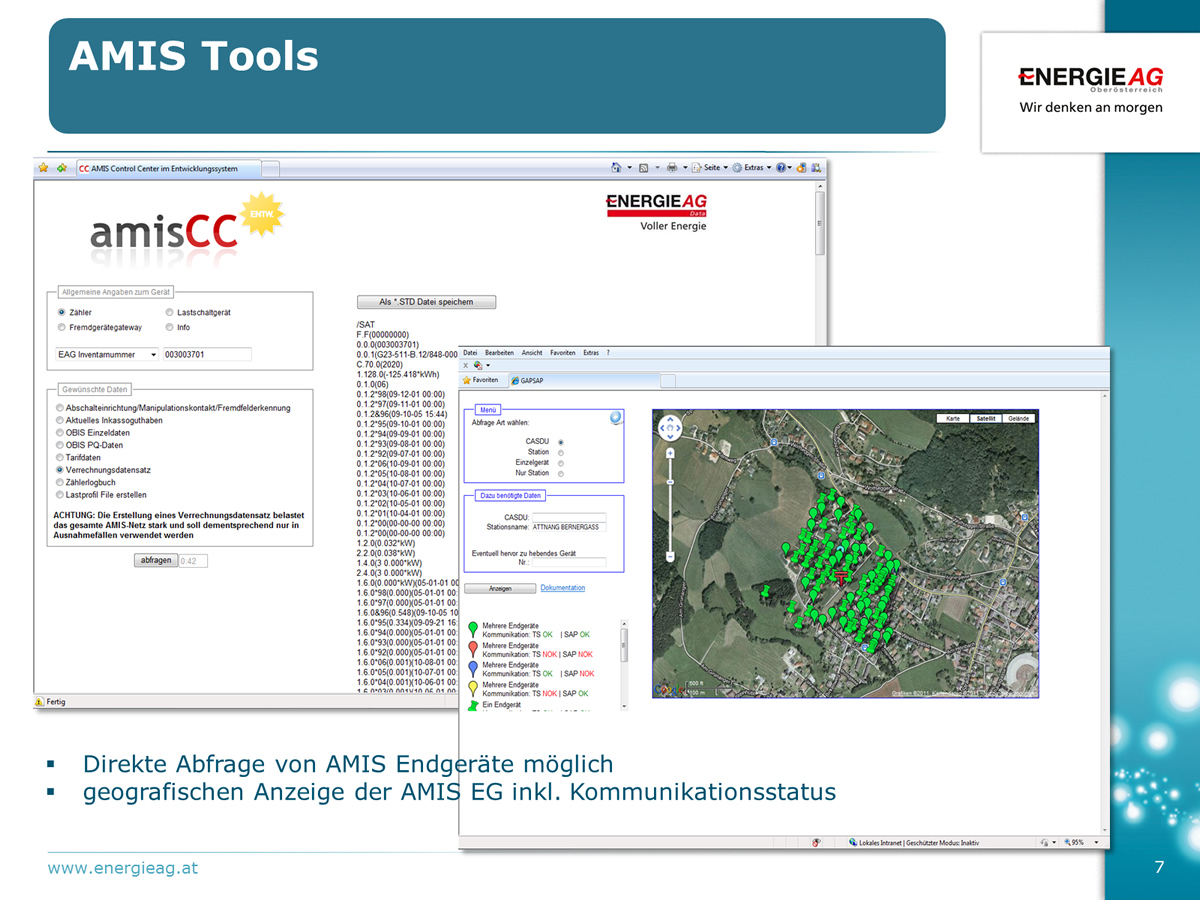Click the Stationsname input field
The height and width of the screenshot is (900, 1200).
pos(569,527)
